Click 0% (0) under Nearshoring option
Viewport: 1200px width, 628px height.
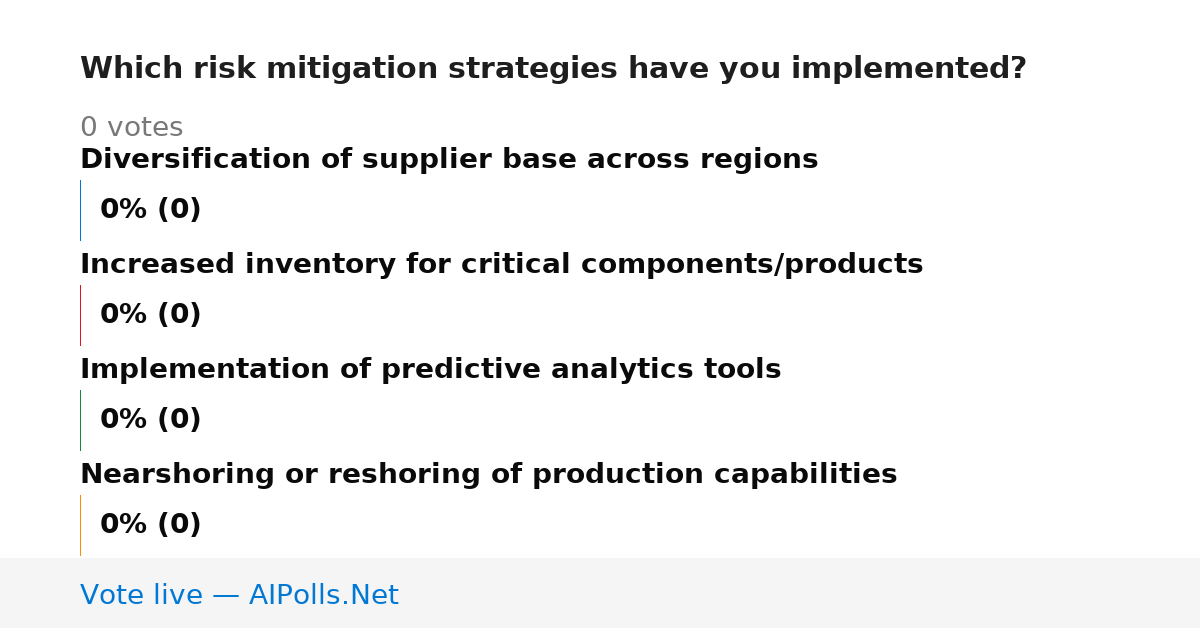[x=150, y=525]
